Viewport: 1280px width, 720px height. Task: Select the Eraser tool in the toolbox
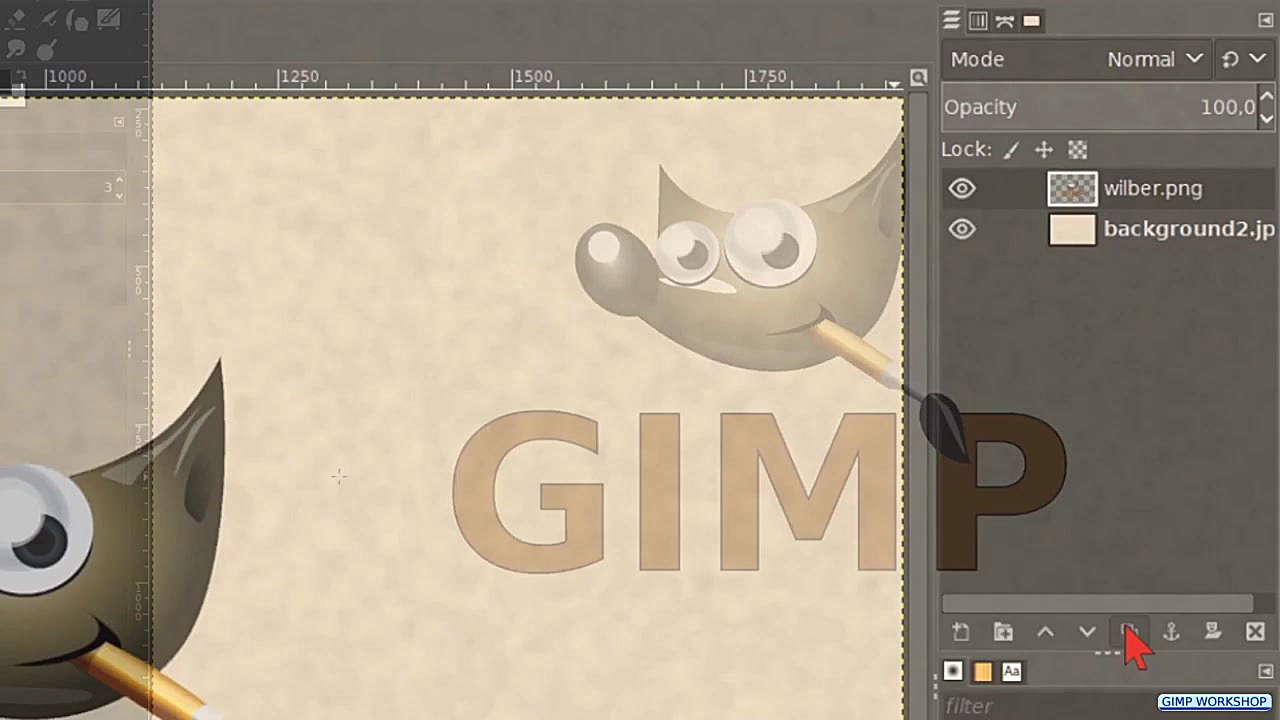click(x=17, y=18)
